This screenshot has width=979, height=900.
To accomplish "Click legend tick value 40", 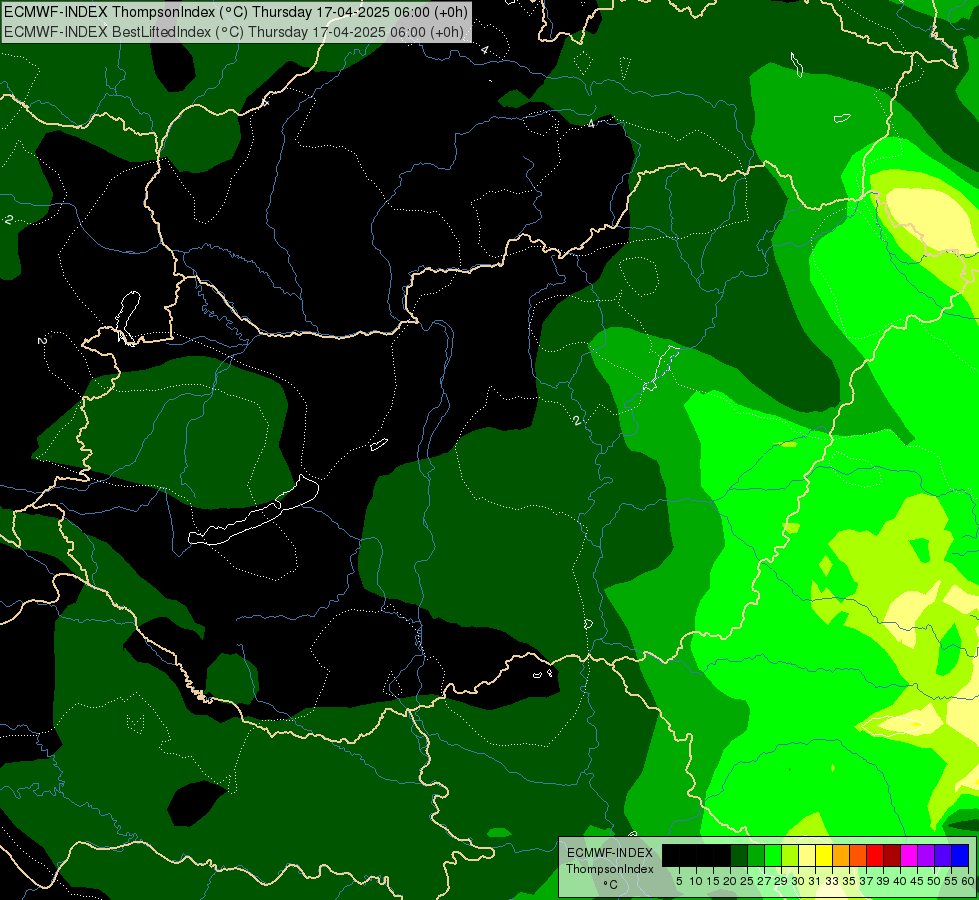I will pyautogui.click(x=900, y=881).
